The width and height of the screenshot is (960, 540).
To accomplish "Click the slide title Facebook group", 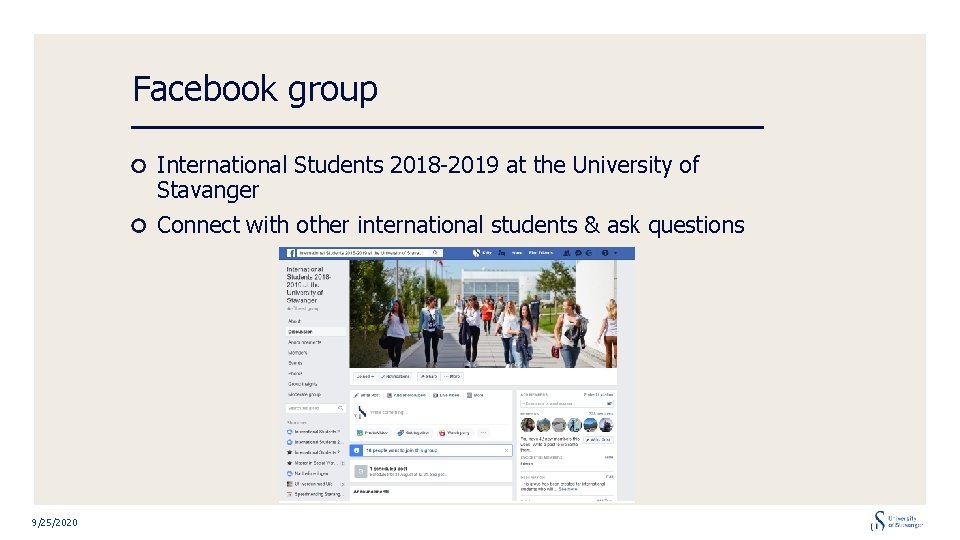I will (255, 89).
